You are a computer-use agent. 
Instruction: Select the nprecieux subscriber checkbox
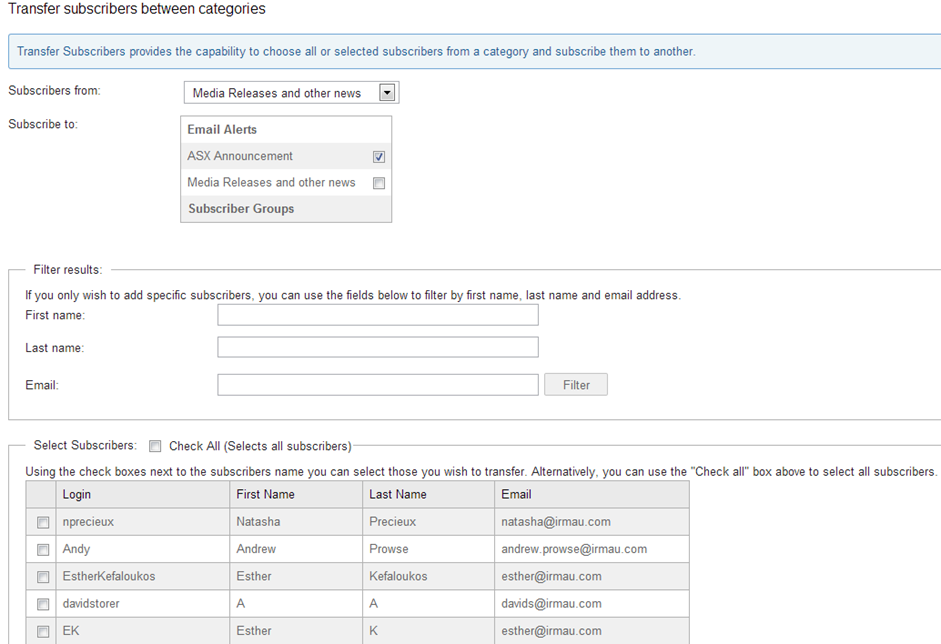pyautogui.click(x=43, y=522)
